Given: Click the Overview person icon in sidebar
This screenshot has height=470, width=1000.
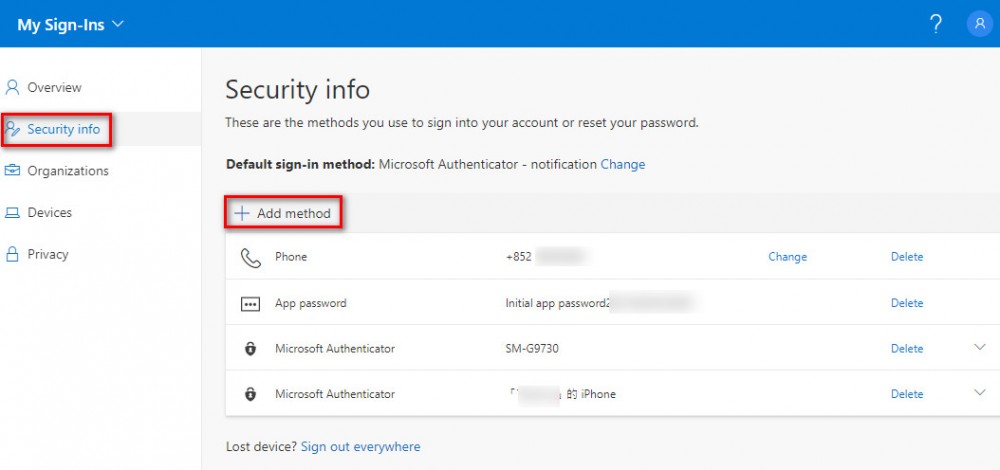Looking at the screenshot, I should 12,87.
